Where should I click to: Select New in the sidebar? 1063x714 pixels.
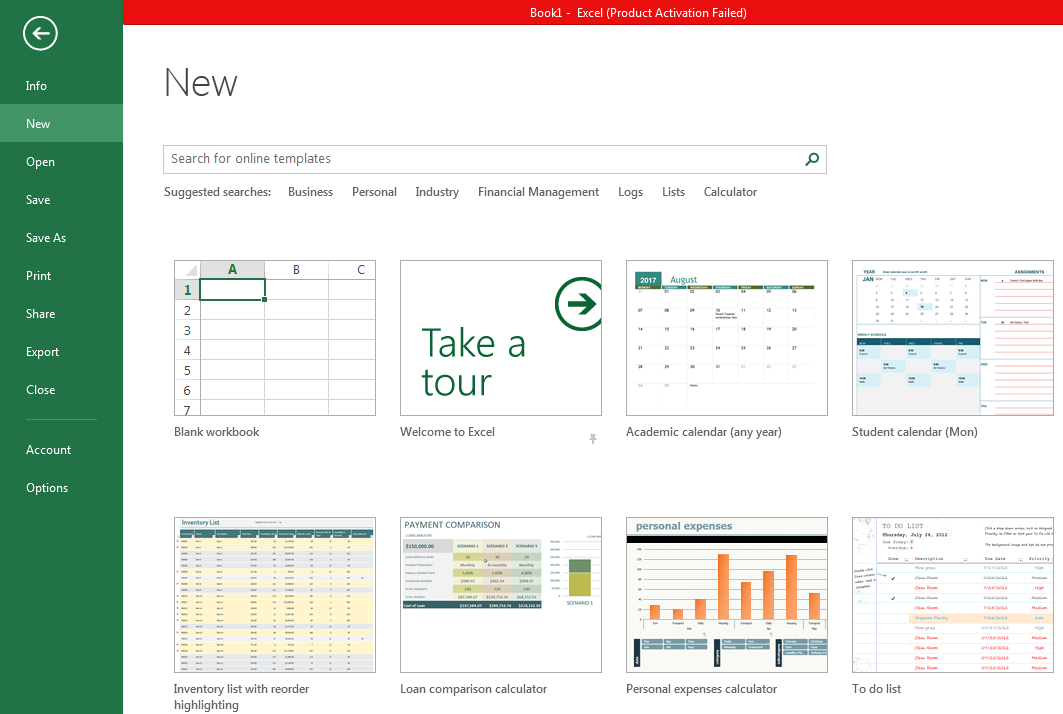tap(61, 123)
